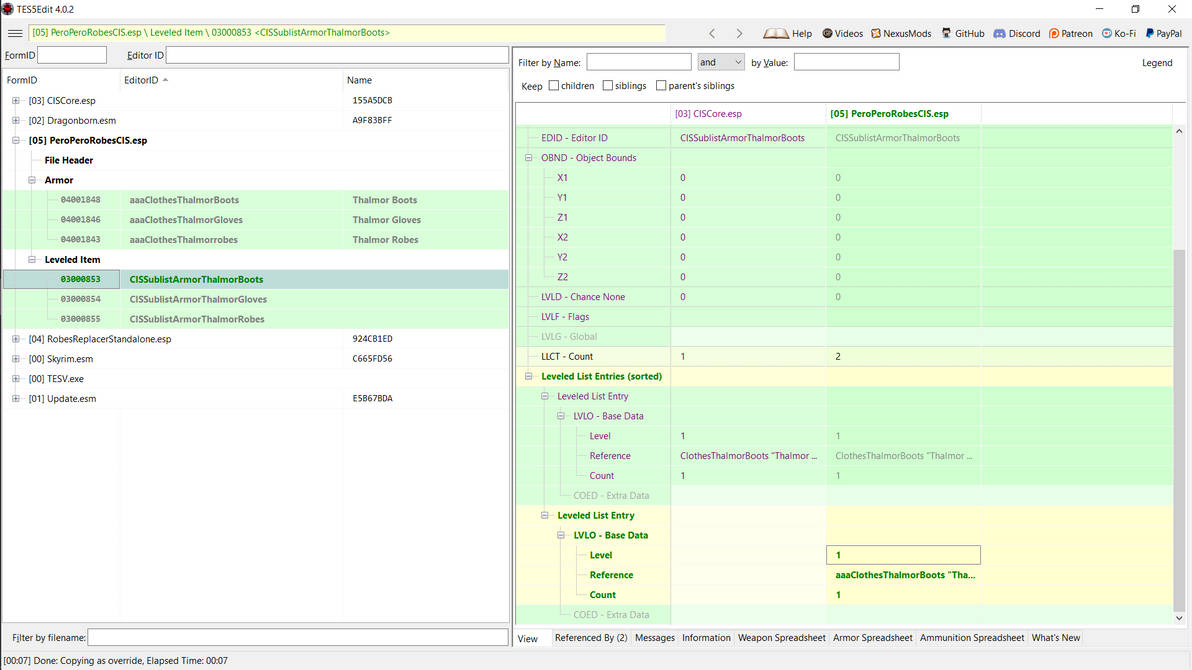Switch to the Referenced By (2) tab

pos(591,638)
